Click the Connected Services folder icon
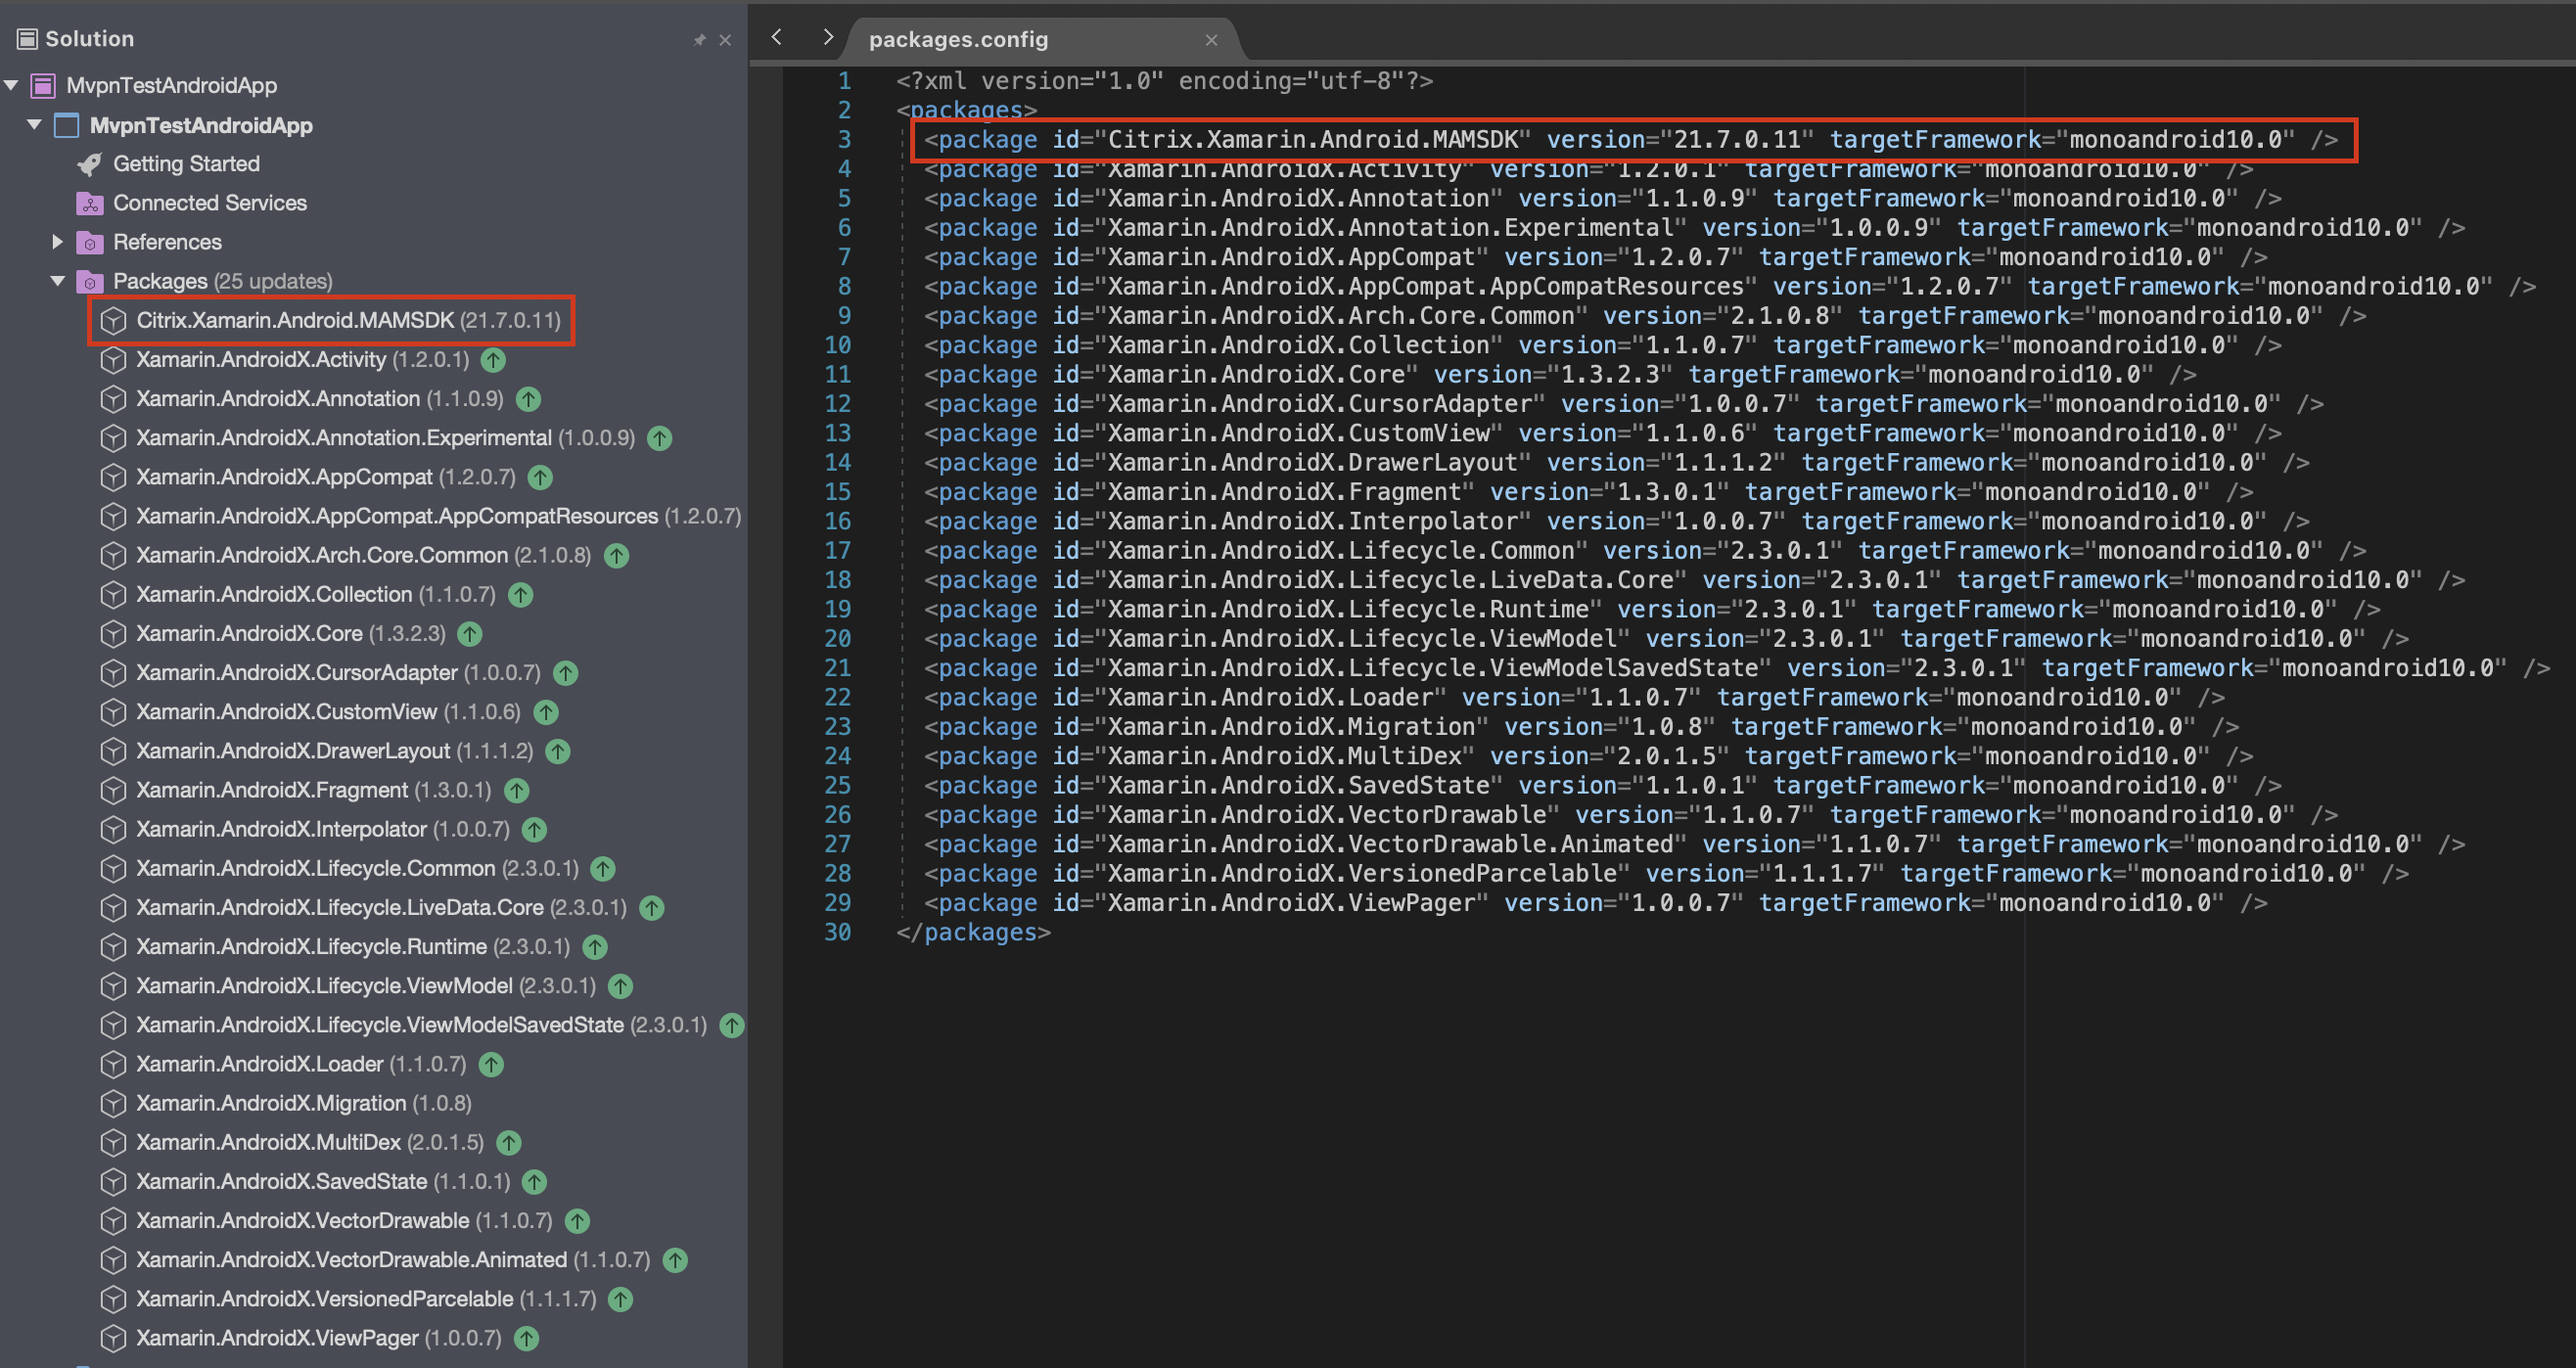Viewport: 2576px width, 1368px height. click(90, 203)
